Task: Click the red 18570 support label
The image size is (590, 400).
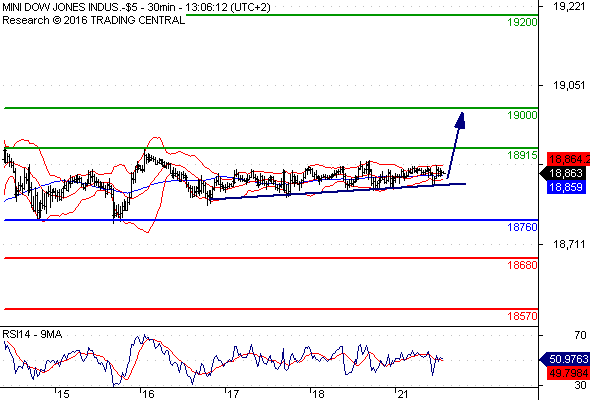Action: click(522, 316)
